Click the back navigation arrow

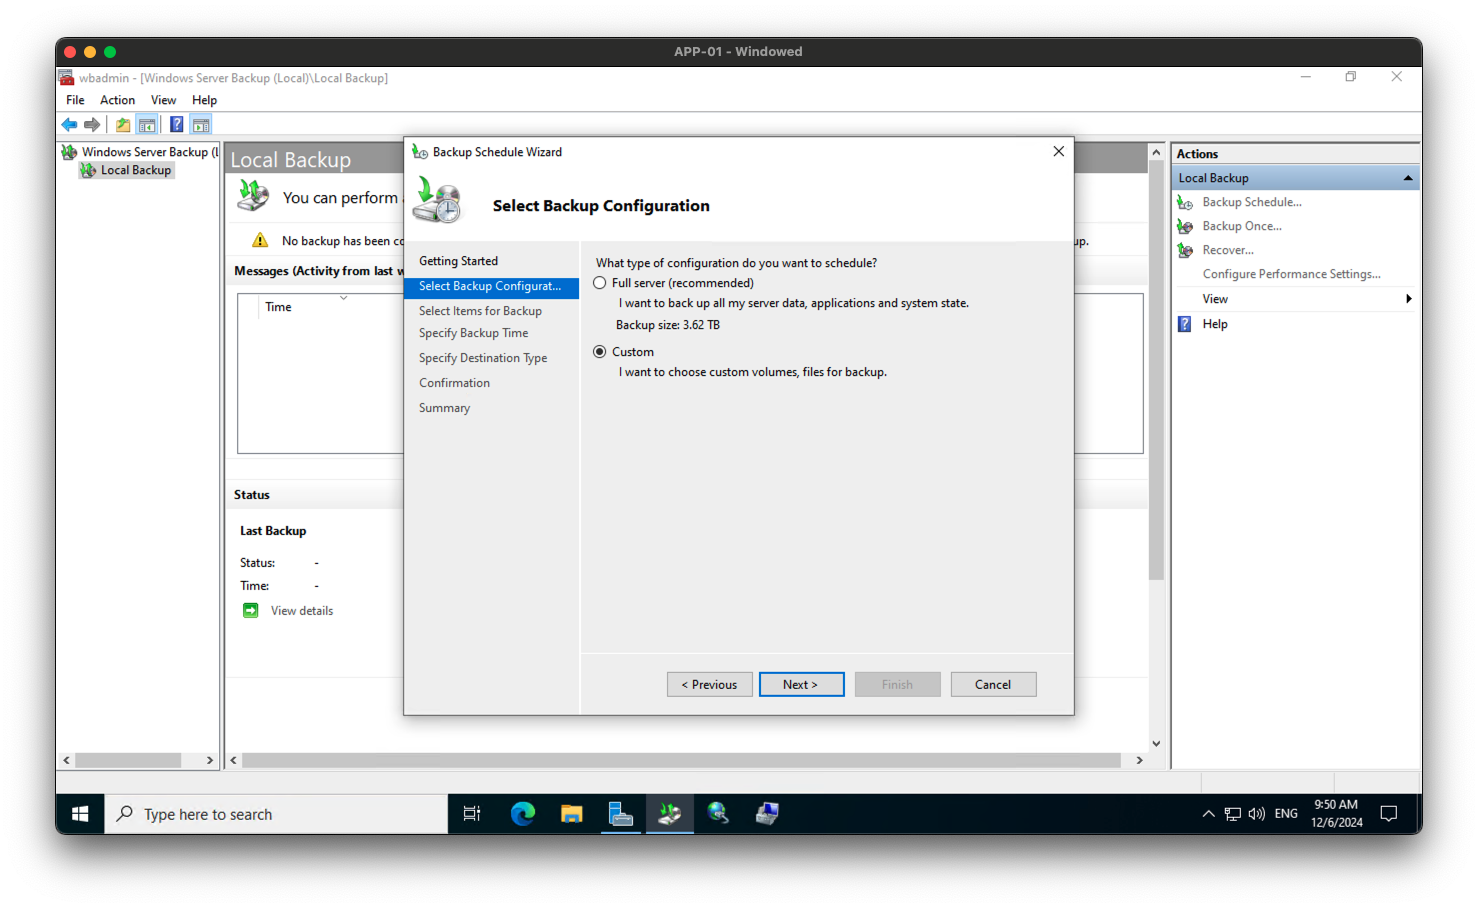click(x=68, y=123)
